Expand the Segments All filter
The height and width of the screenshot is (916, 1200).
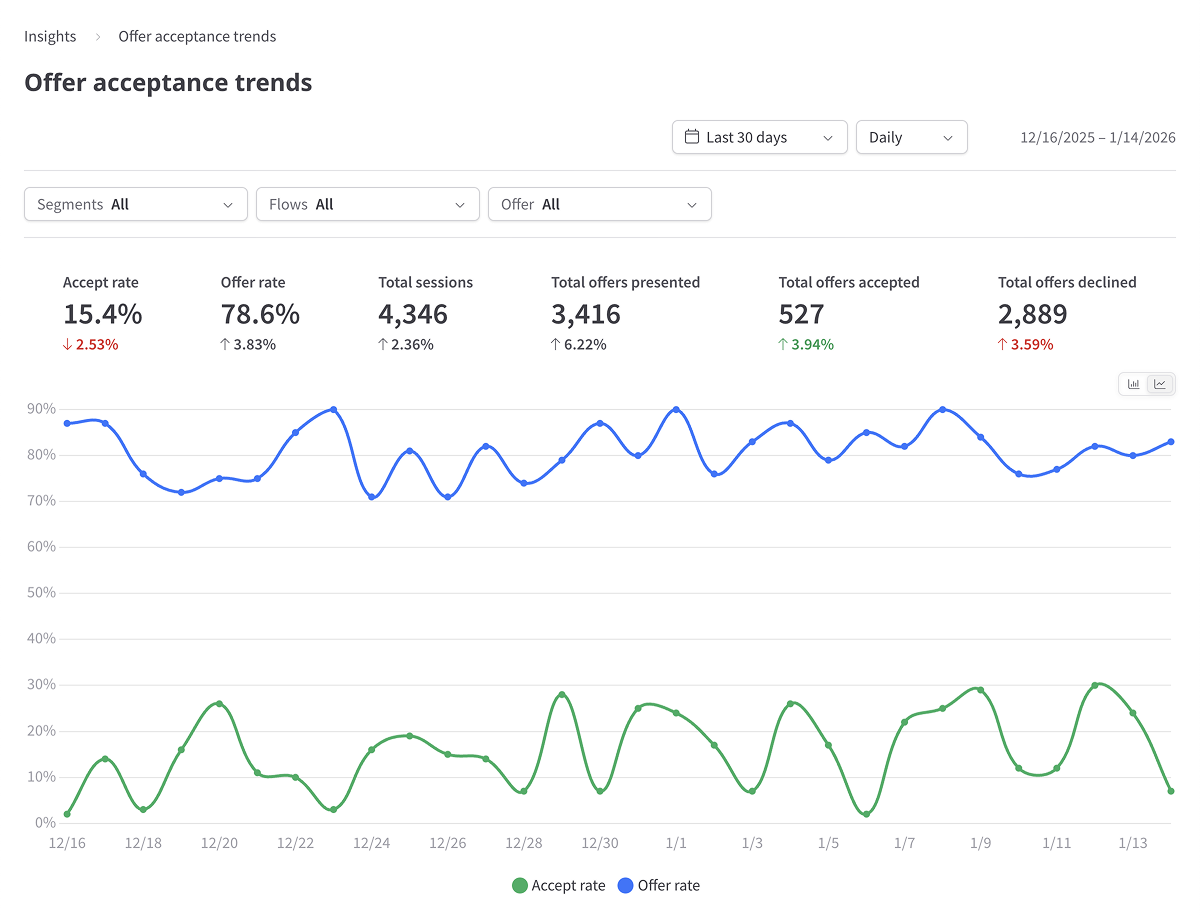pyautogui.click(x=135, y=204)
